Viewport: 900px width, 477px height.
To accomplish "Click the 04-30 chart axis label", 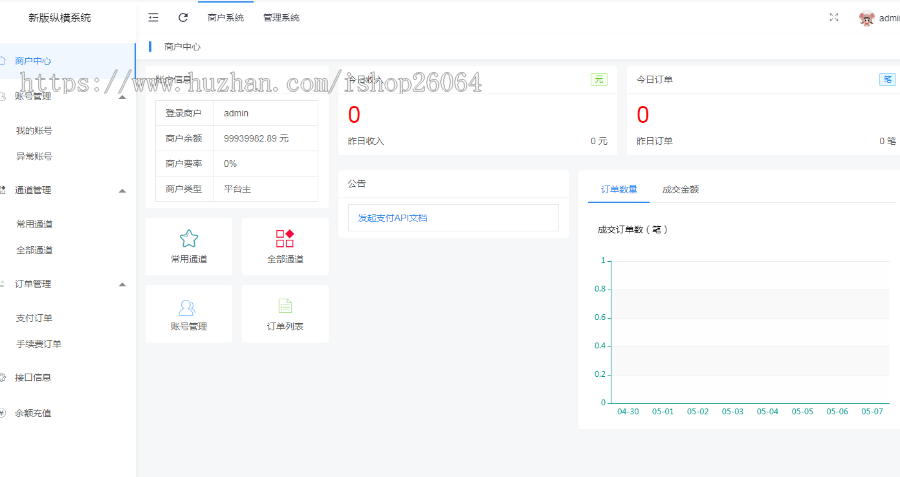I will click(x=628, y=411).
